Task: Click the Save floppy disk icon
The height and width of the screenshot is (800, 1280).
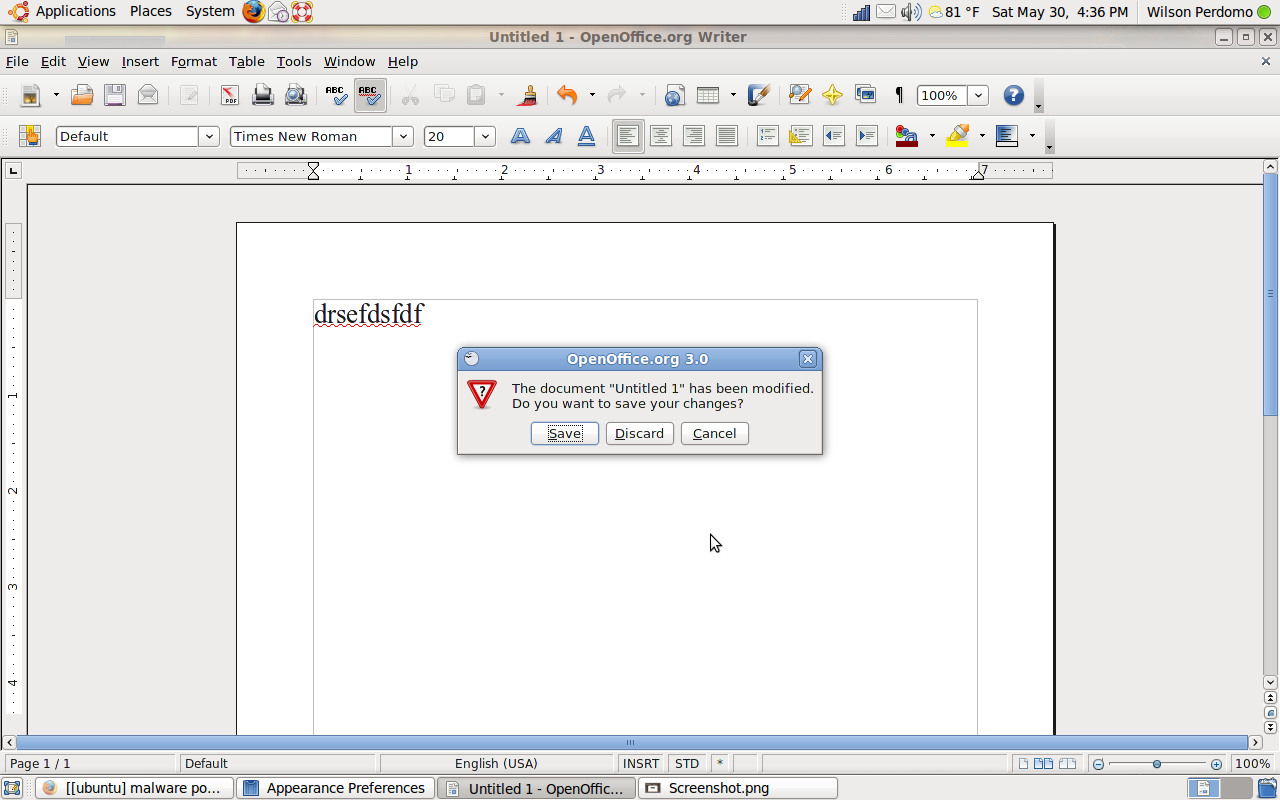Action: click(115, 95)
